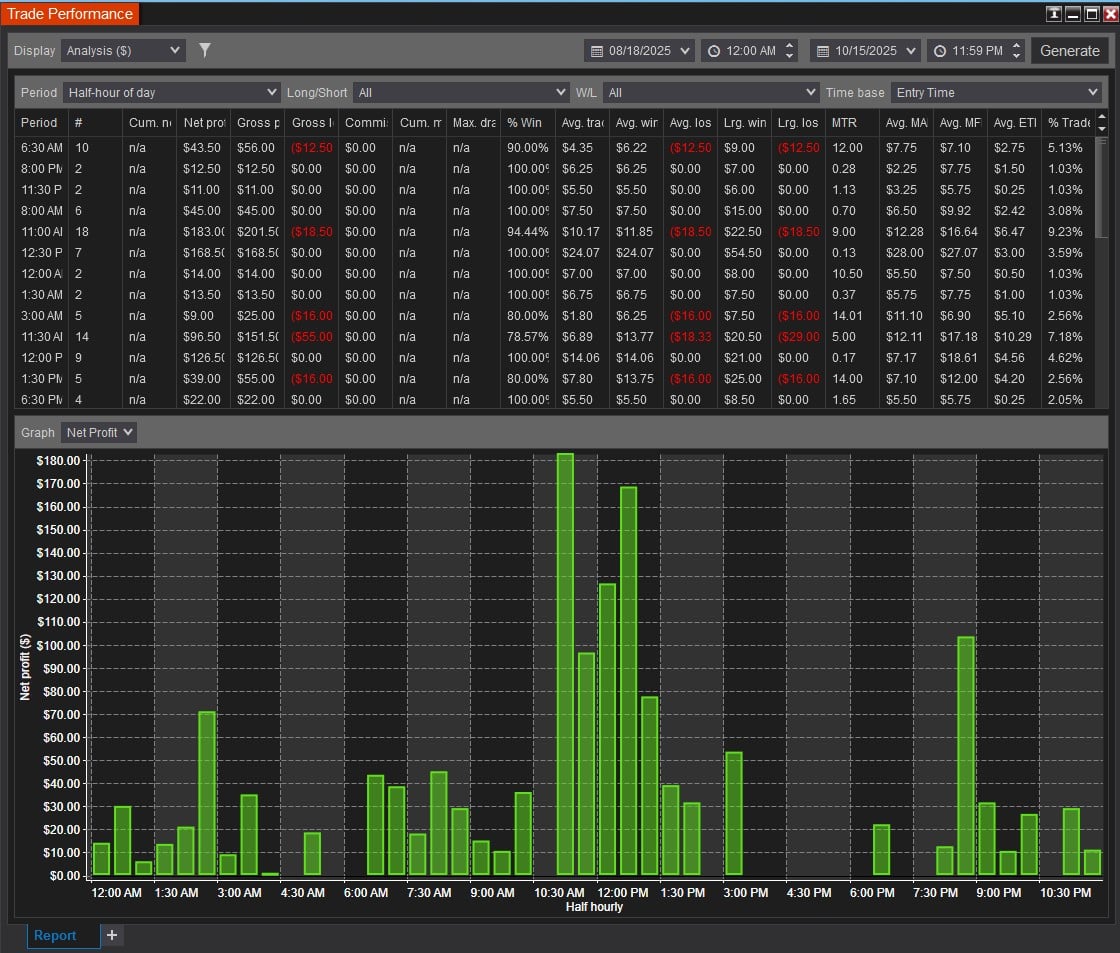Click the start date calendar icon
Viewport: 1120px width, 953px height.
(x=597, y=51)
